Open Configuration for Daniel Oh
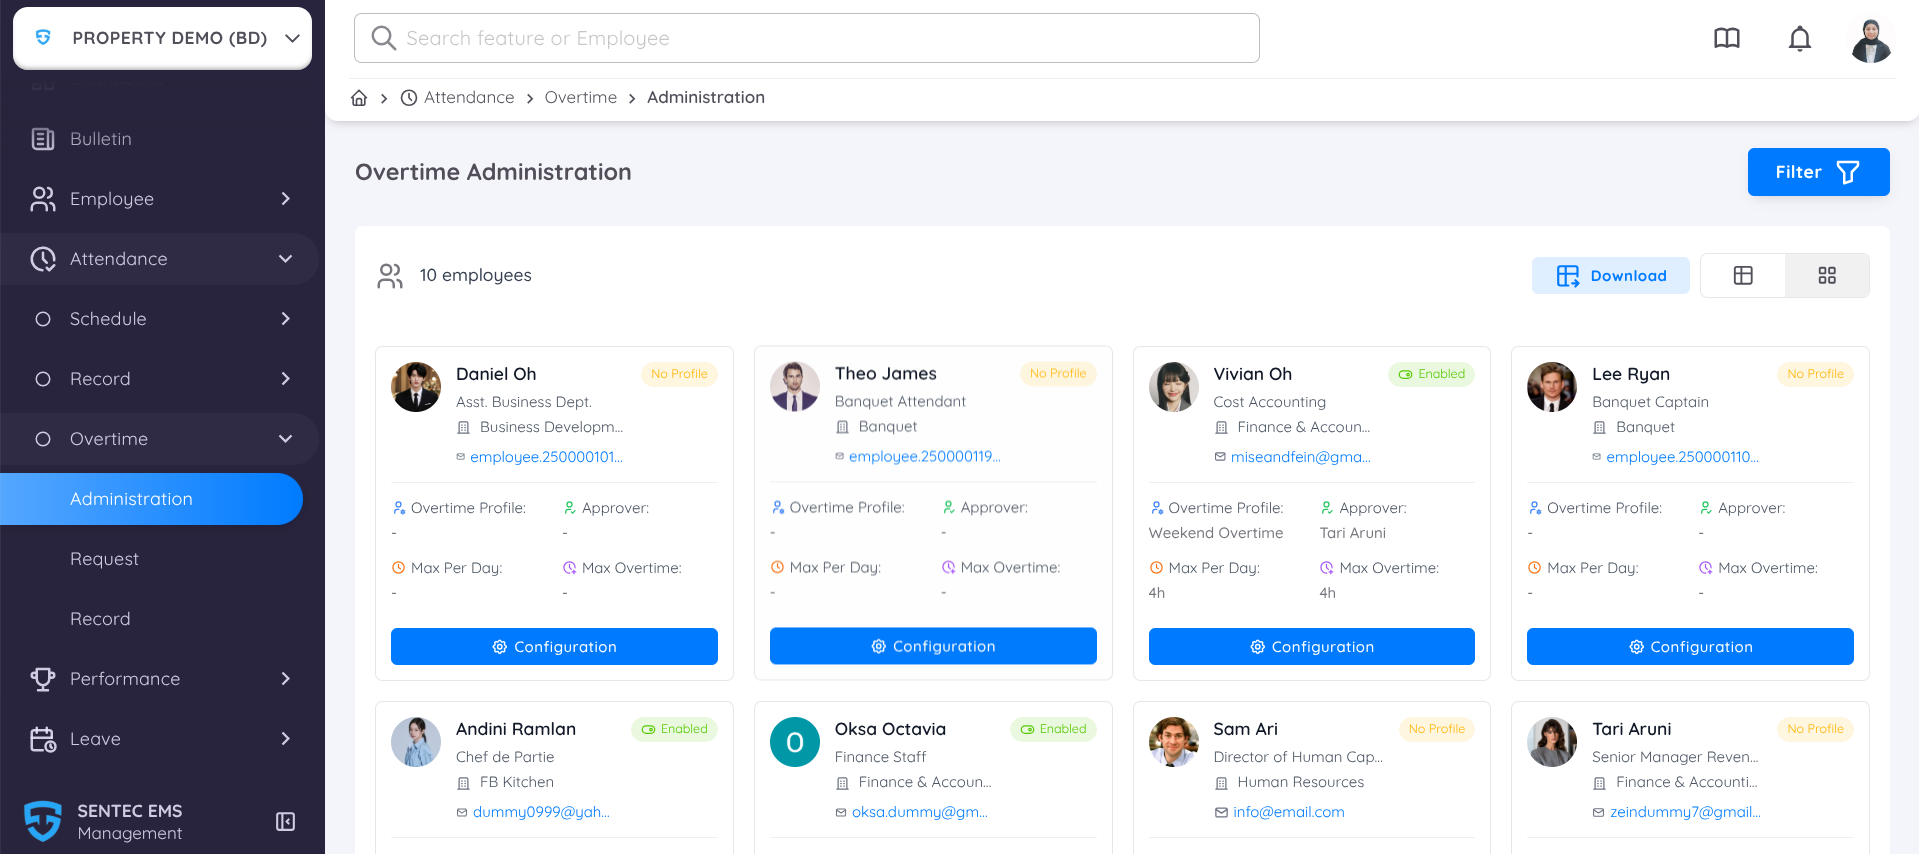Viewport: 1919px width, 854px height. pos(554,647)
